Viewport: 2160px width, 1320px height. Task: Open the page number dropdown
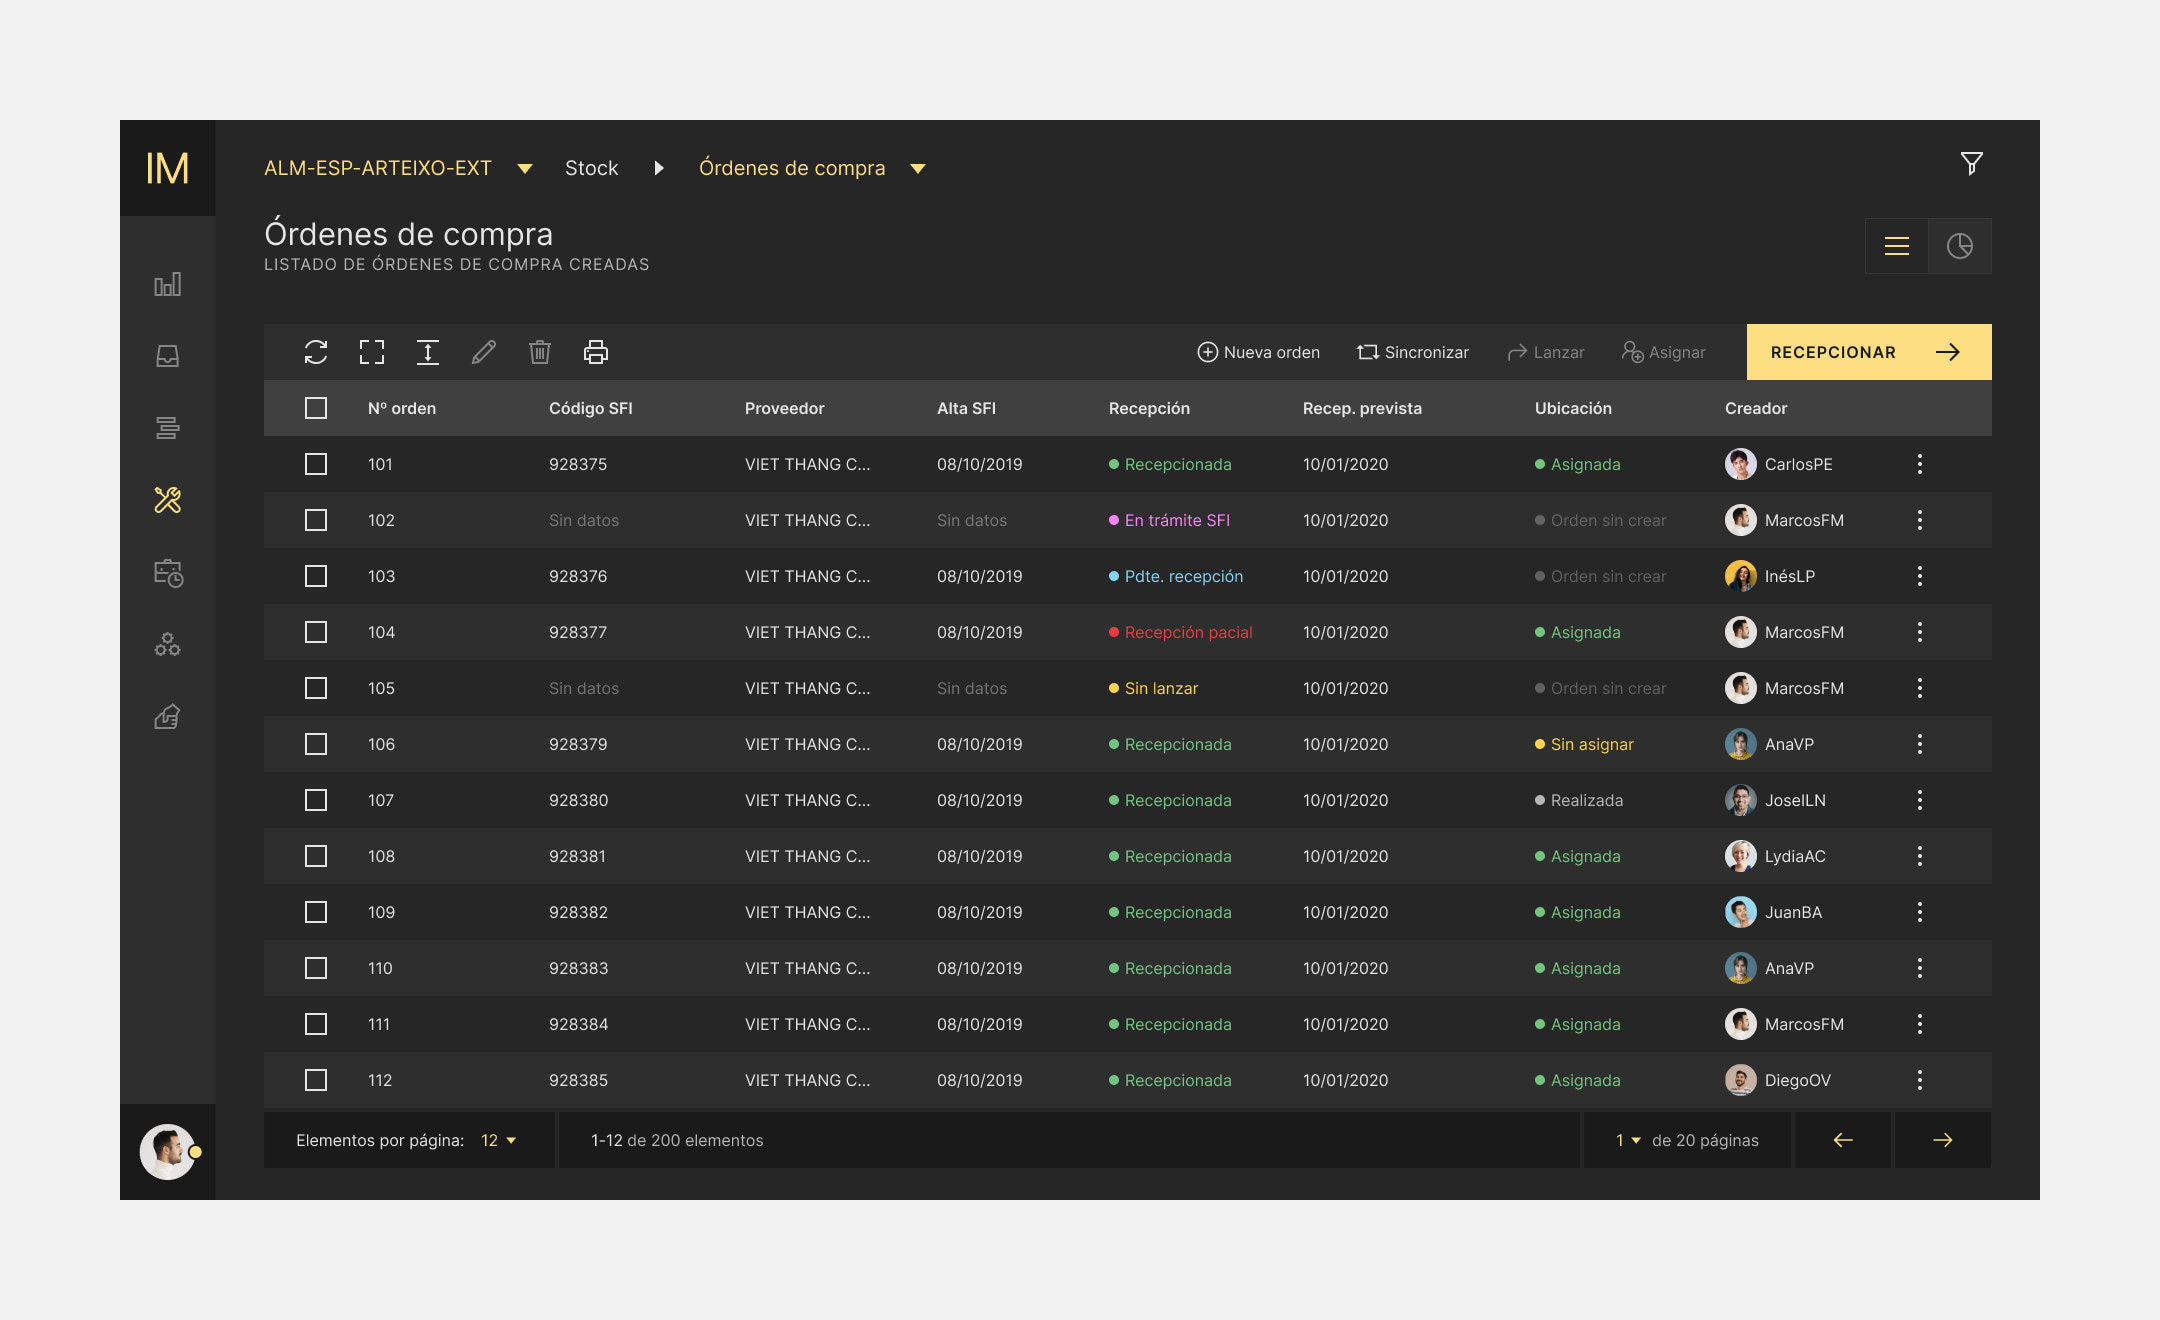click(1628, 1140)
